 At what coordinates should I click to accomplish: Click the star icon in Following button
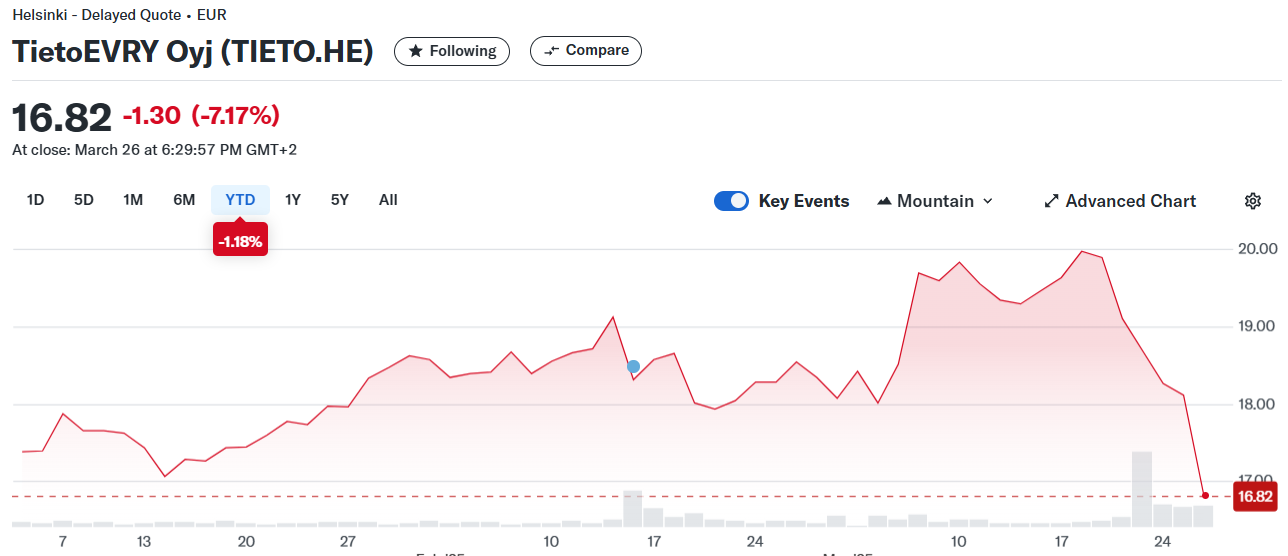416,51
